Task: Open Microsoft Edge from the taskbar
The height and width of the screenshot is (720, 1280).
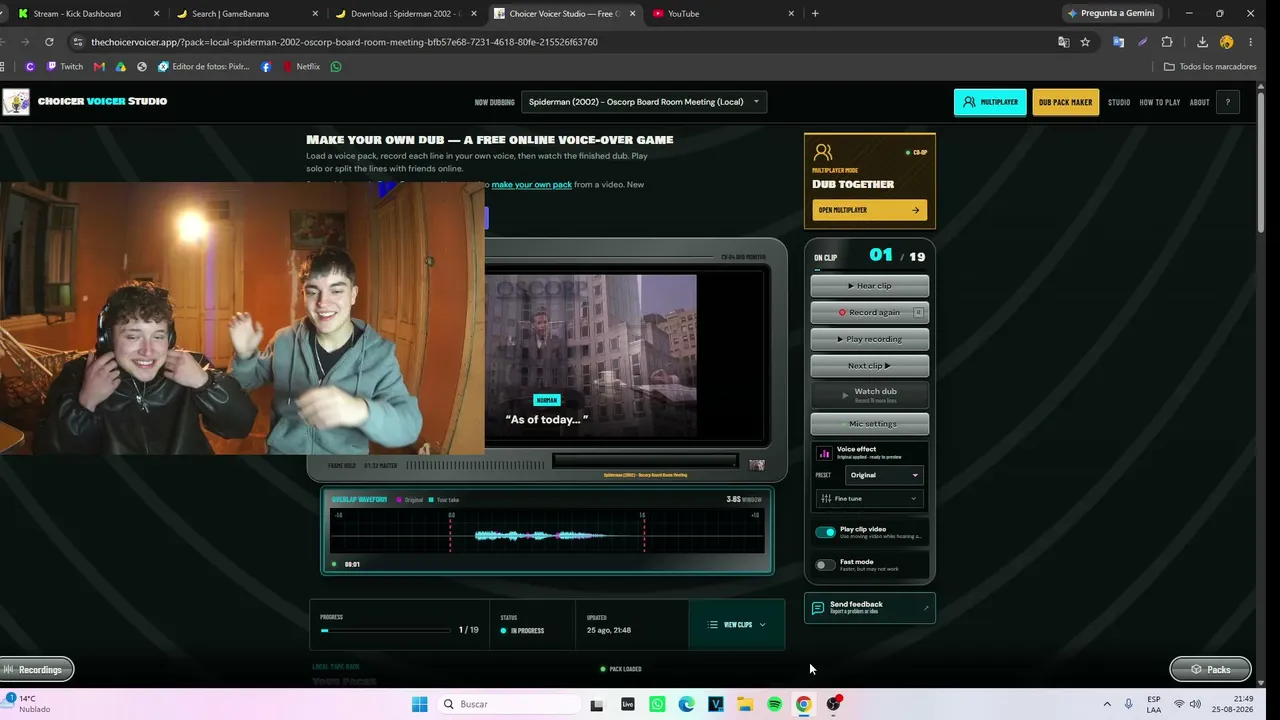Action: [x=686, y=704]
